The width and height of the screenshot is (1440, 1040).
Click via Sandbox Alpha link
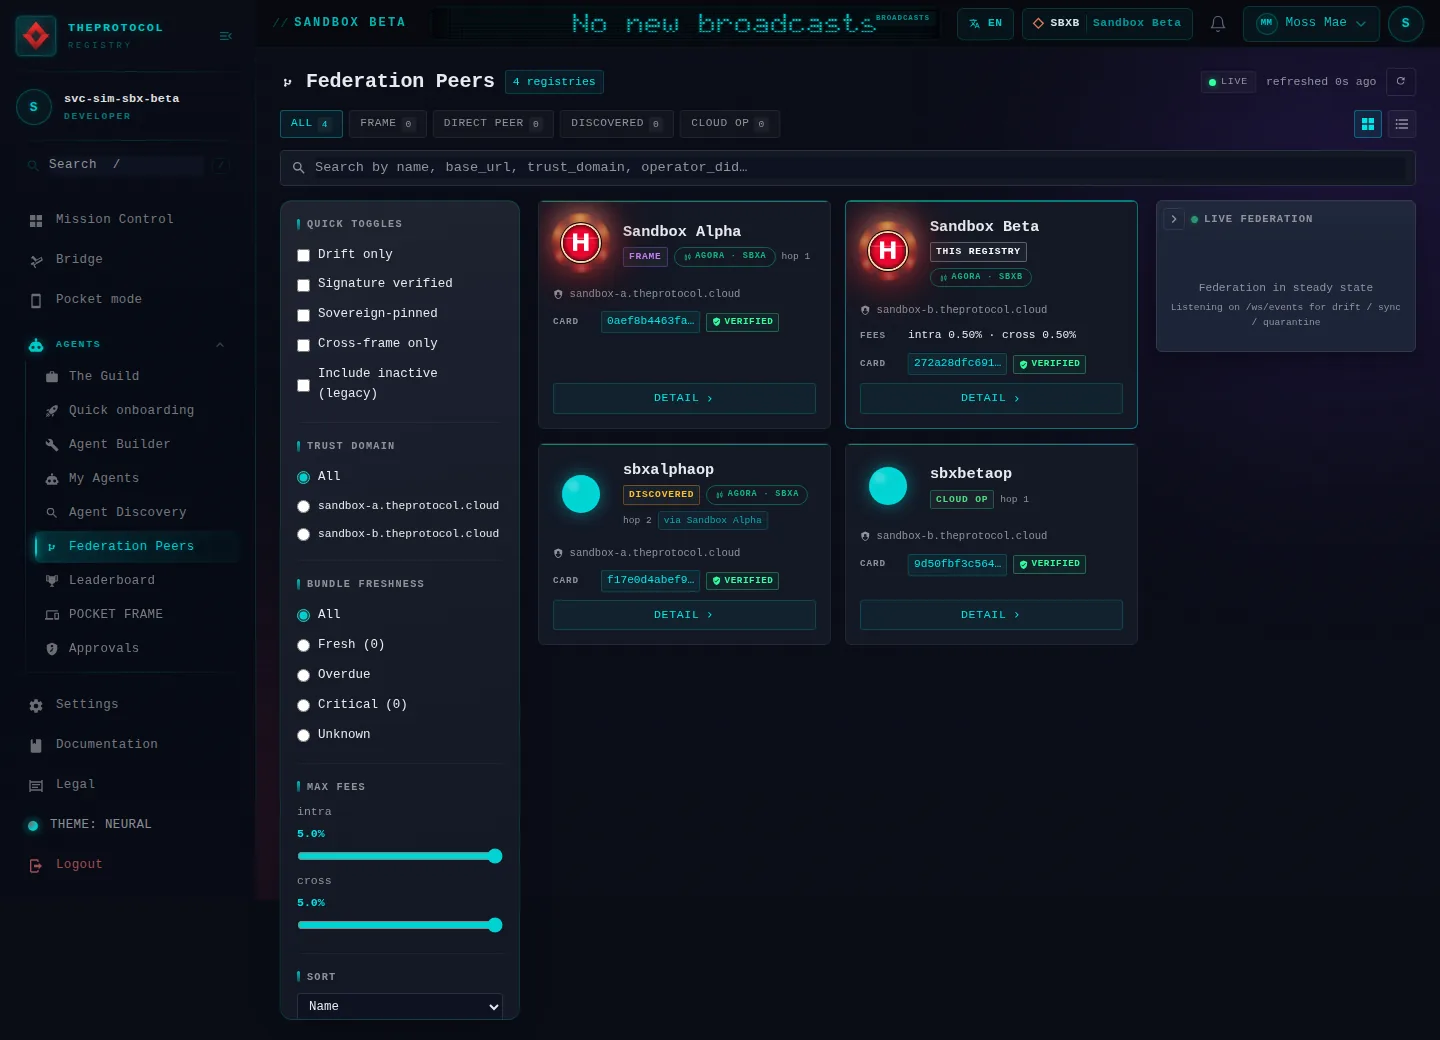point(713,520)
